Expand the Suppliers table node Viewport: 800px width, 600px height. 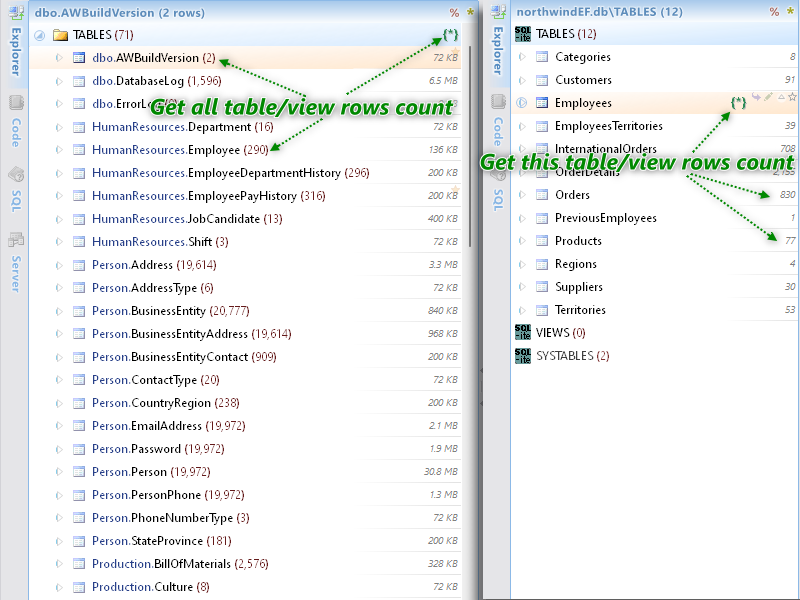point(522,287)
